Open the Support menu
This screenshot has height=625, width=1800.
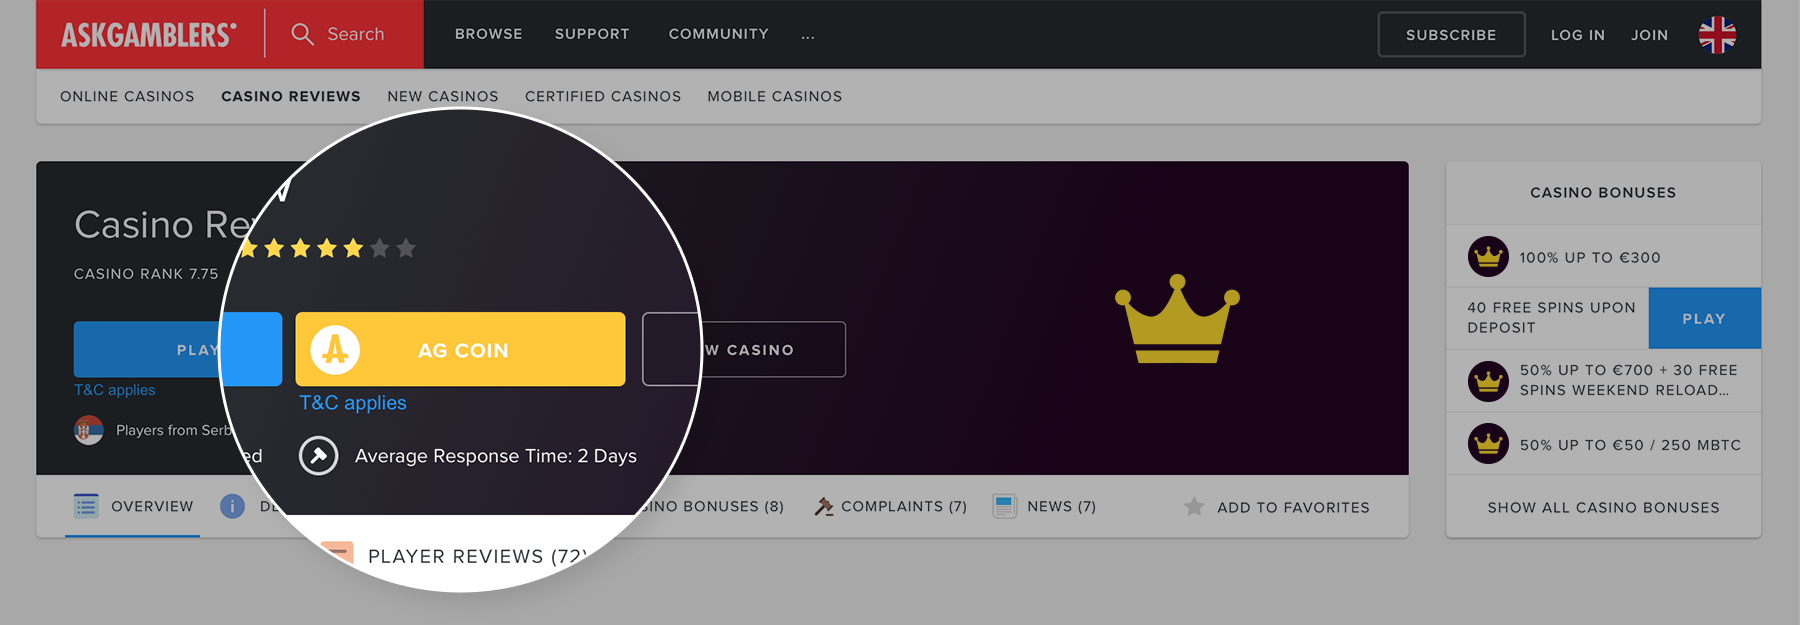coord(592,34)
